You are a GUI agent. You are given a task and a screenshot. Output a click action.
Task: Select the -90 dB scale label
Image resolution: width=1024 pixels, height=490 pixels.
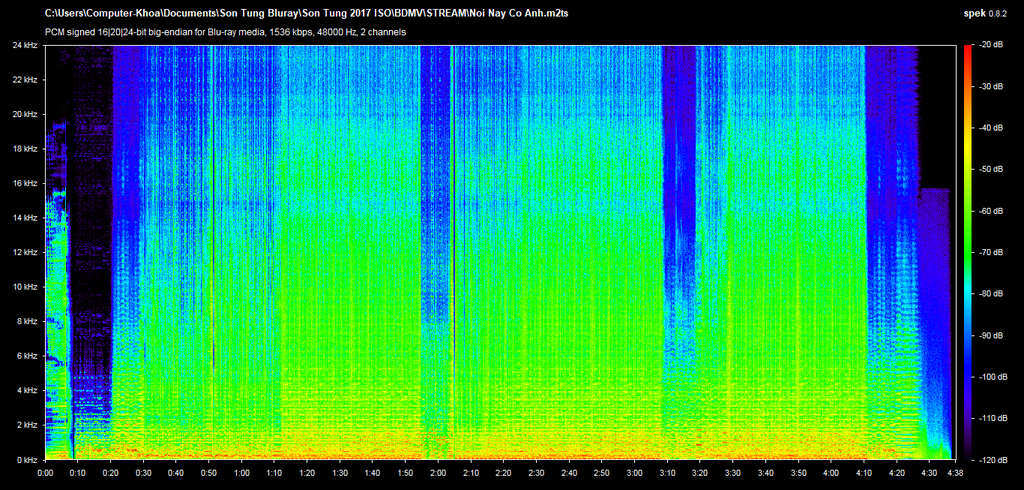990,335
